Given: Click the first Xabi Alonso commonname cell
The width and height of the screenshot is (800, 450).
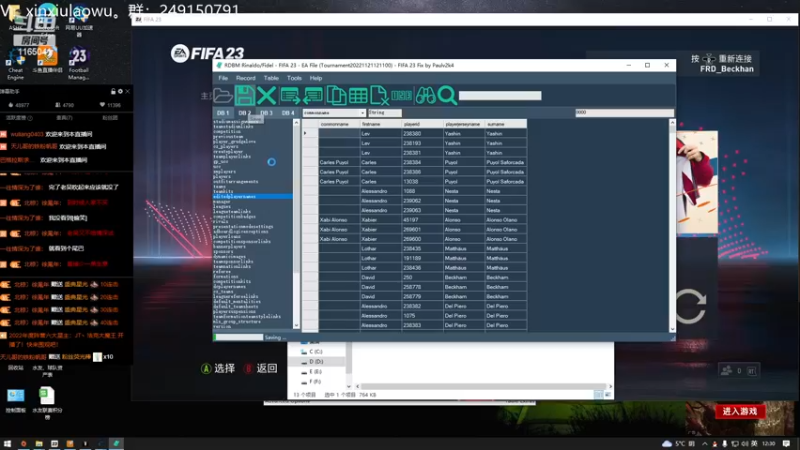Looking at the screenshot, I should 339,220.
